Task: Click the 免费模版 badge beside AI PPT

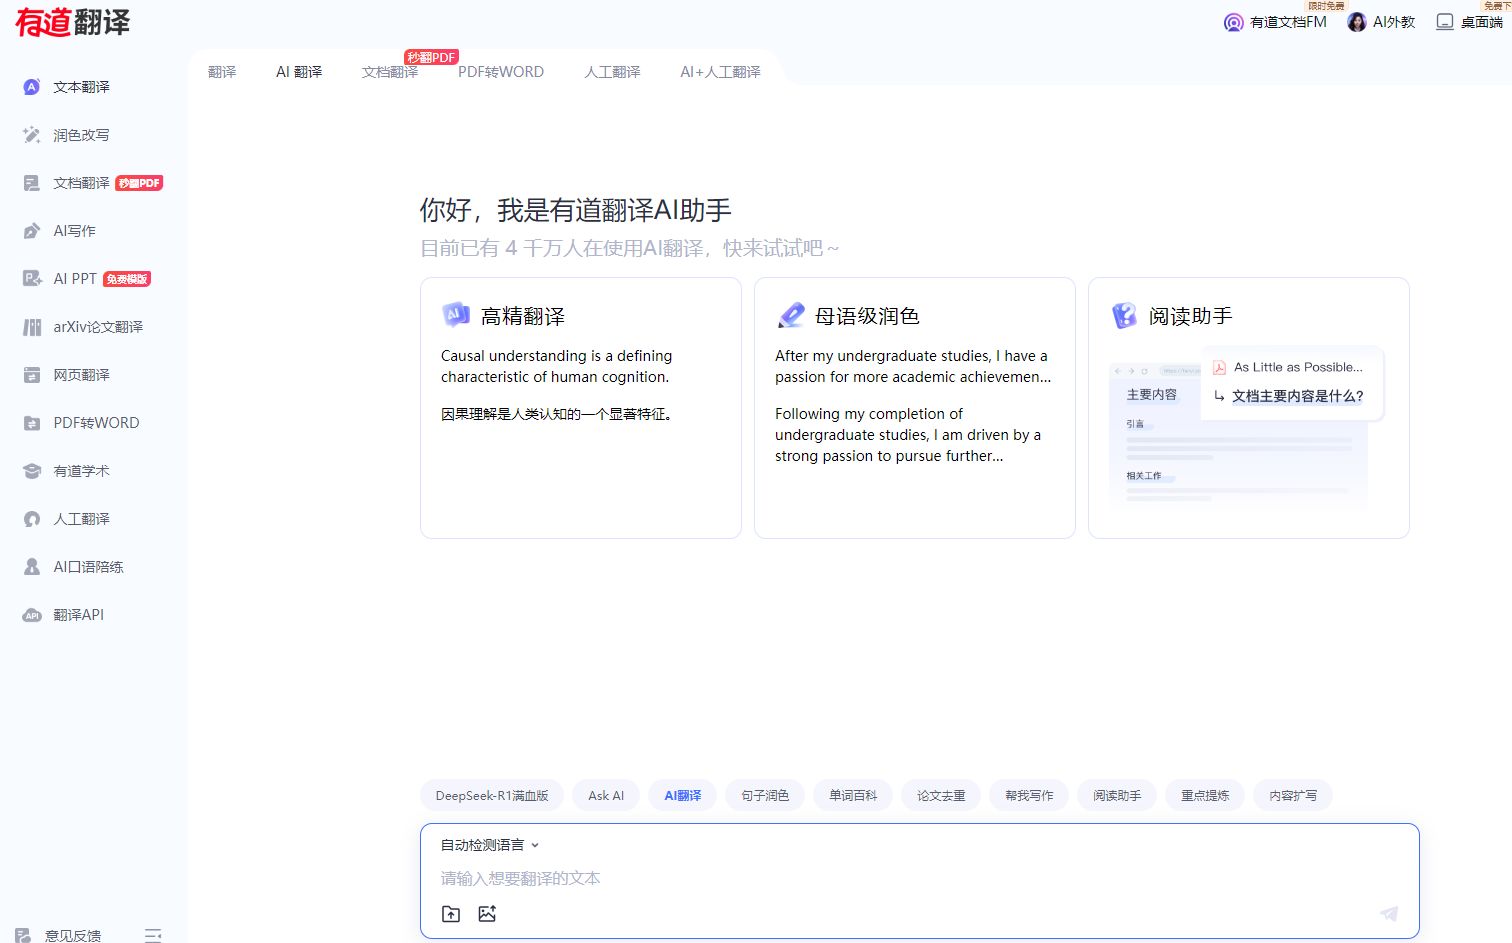Action: [x=127, y=279]
